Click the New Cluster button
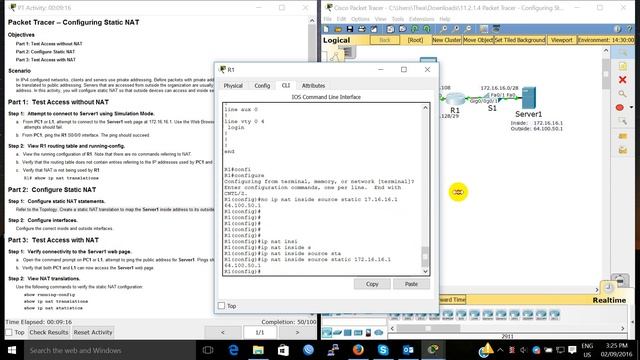The width and height of the screenshot is (640, 360). (x=447, y=40)
